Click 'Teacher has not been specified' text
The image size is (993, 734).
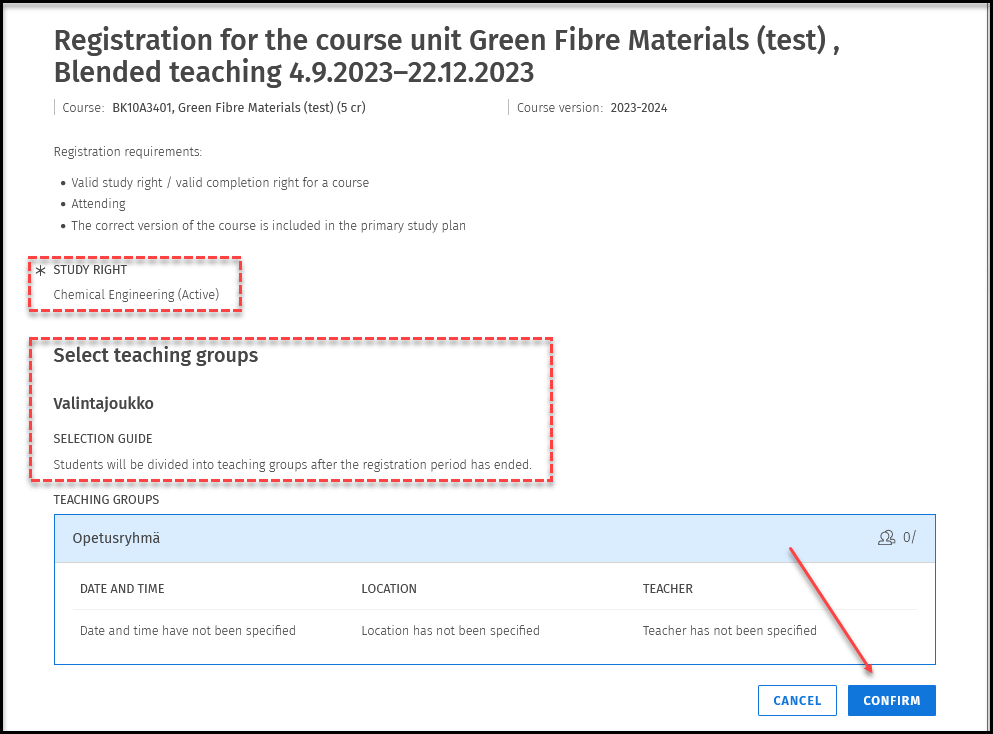[x=729, y=631]
